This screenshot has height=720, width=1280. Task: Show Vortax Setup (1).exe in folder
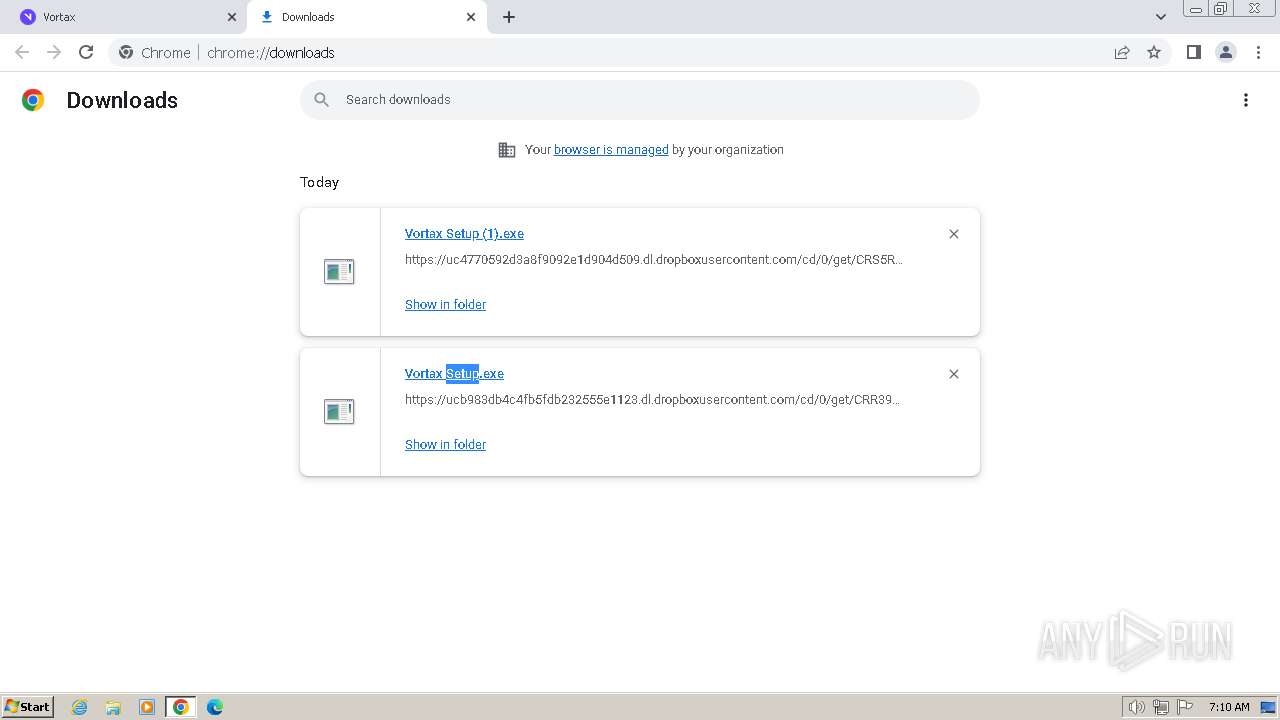(445, 305)
